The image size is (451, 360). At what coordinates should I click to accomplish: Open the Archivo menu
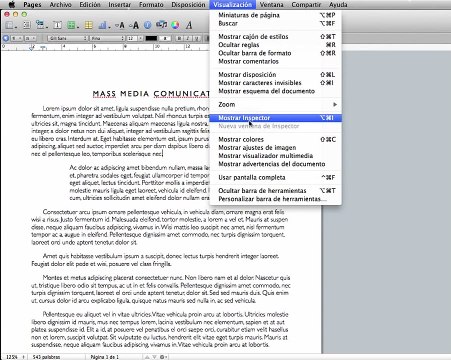click(60, 5)
